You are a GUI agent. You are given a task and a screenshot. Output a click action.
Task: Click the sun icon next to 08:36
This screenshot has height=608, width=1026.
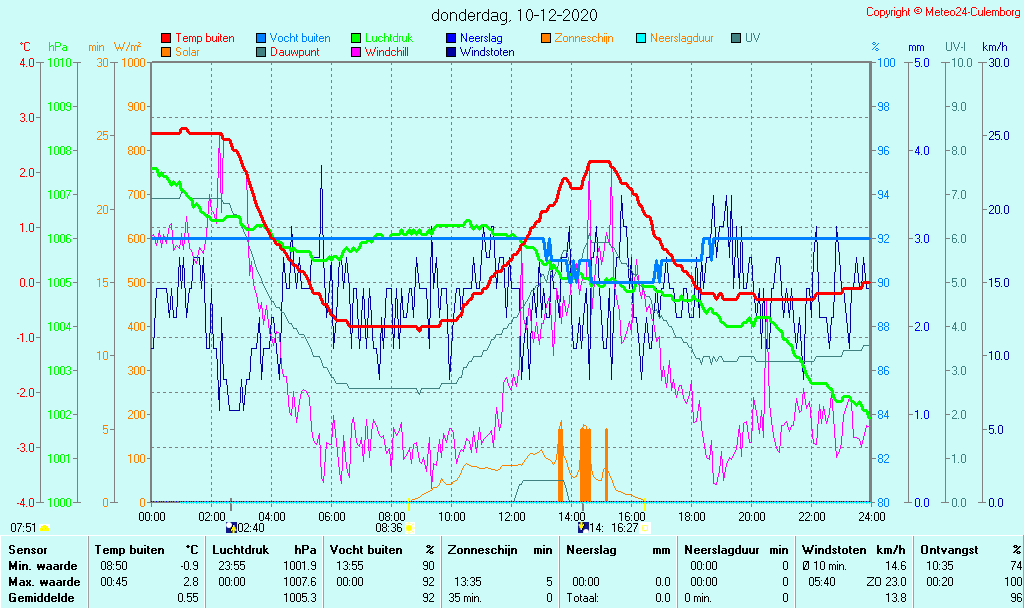pyautogui.click(x=409, y=528)
